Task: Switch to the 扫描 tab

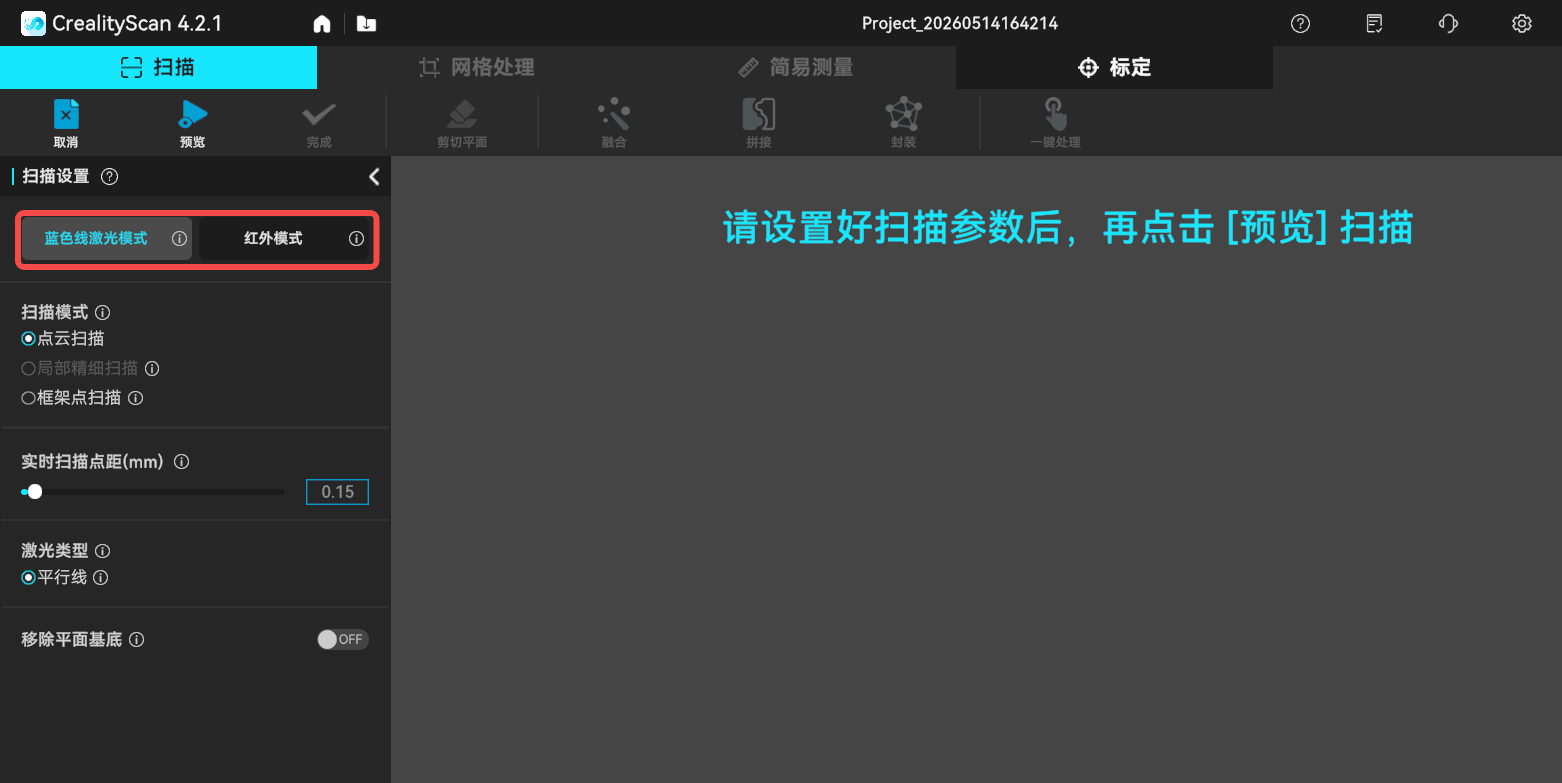Action: (158, 67)
